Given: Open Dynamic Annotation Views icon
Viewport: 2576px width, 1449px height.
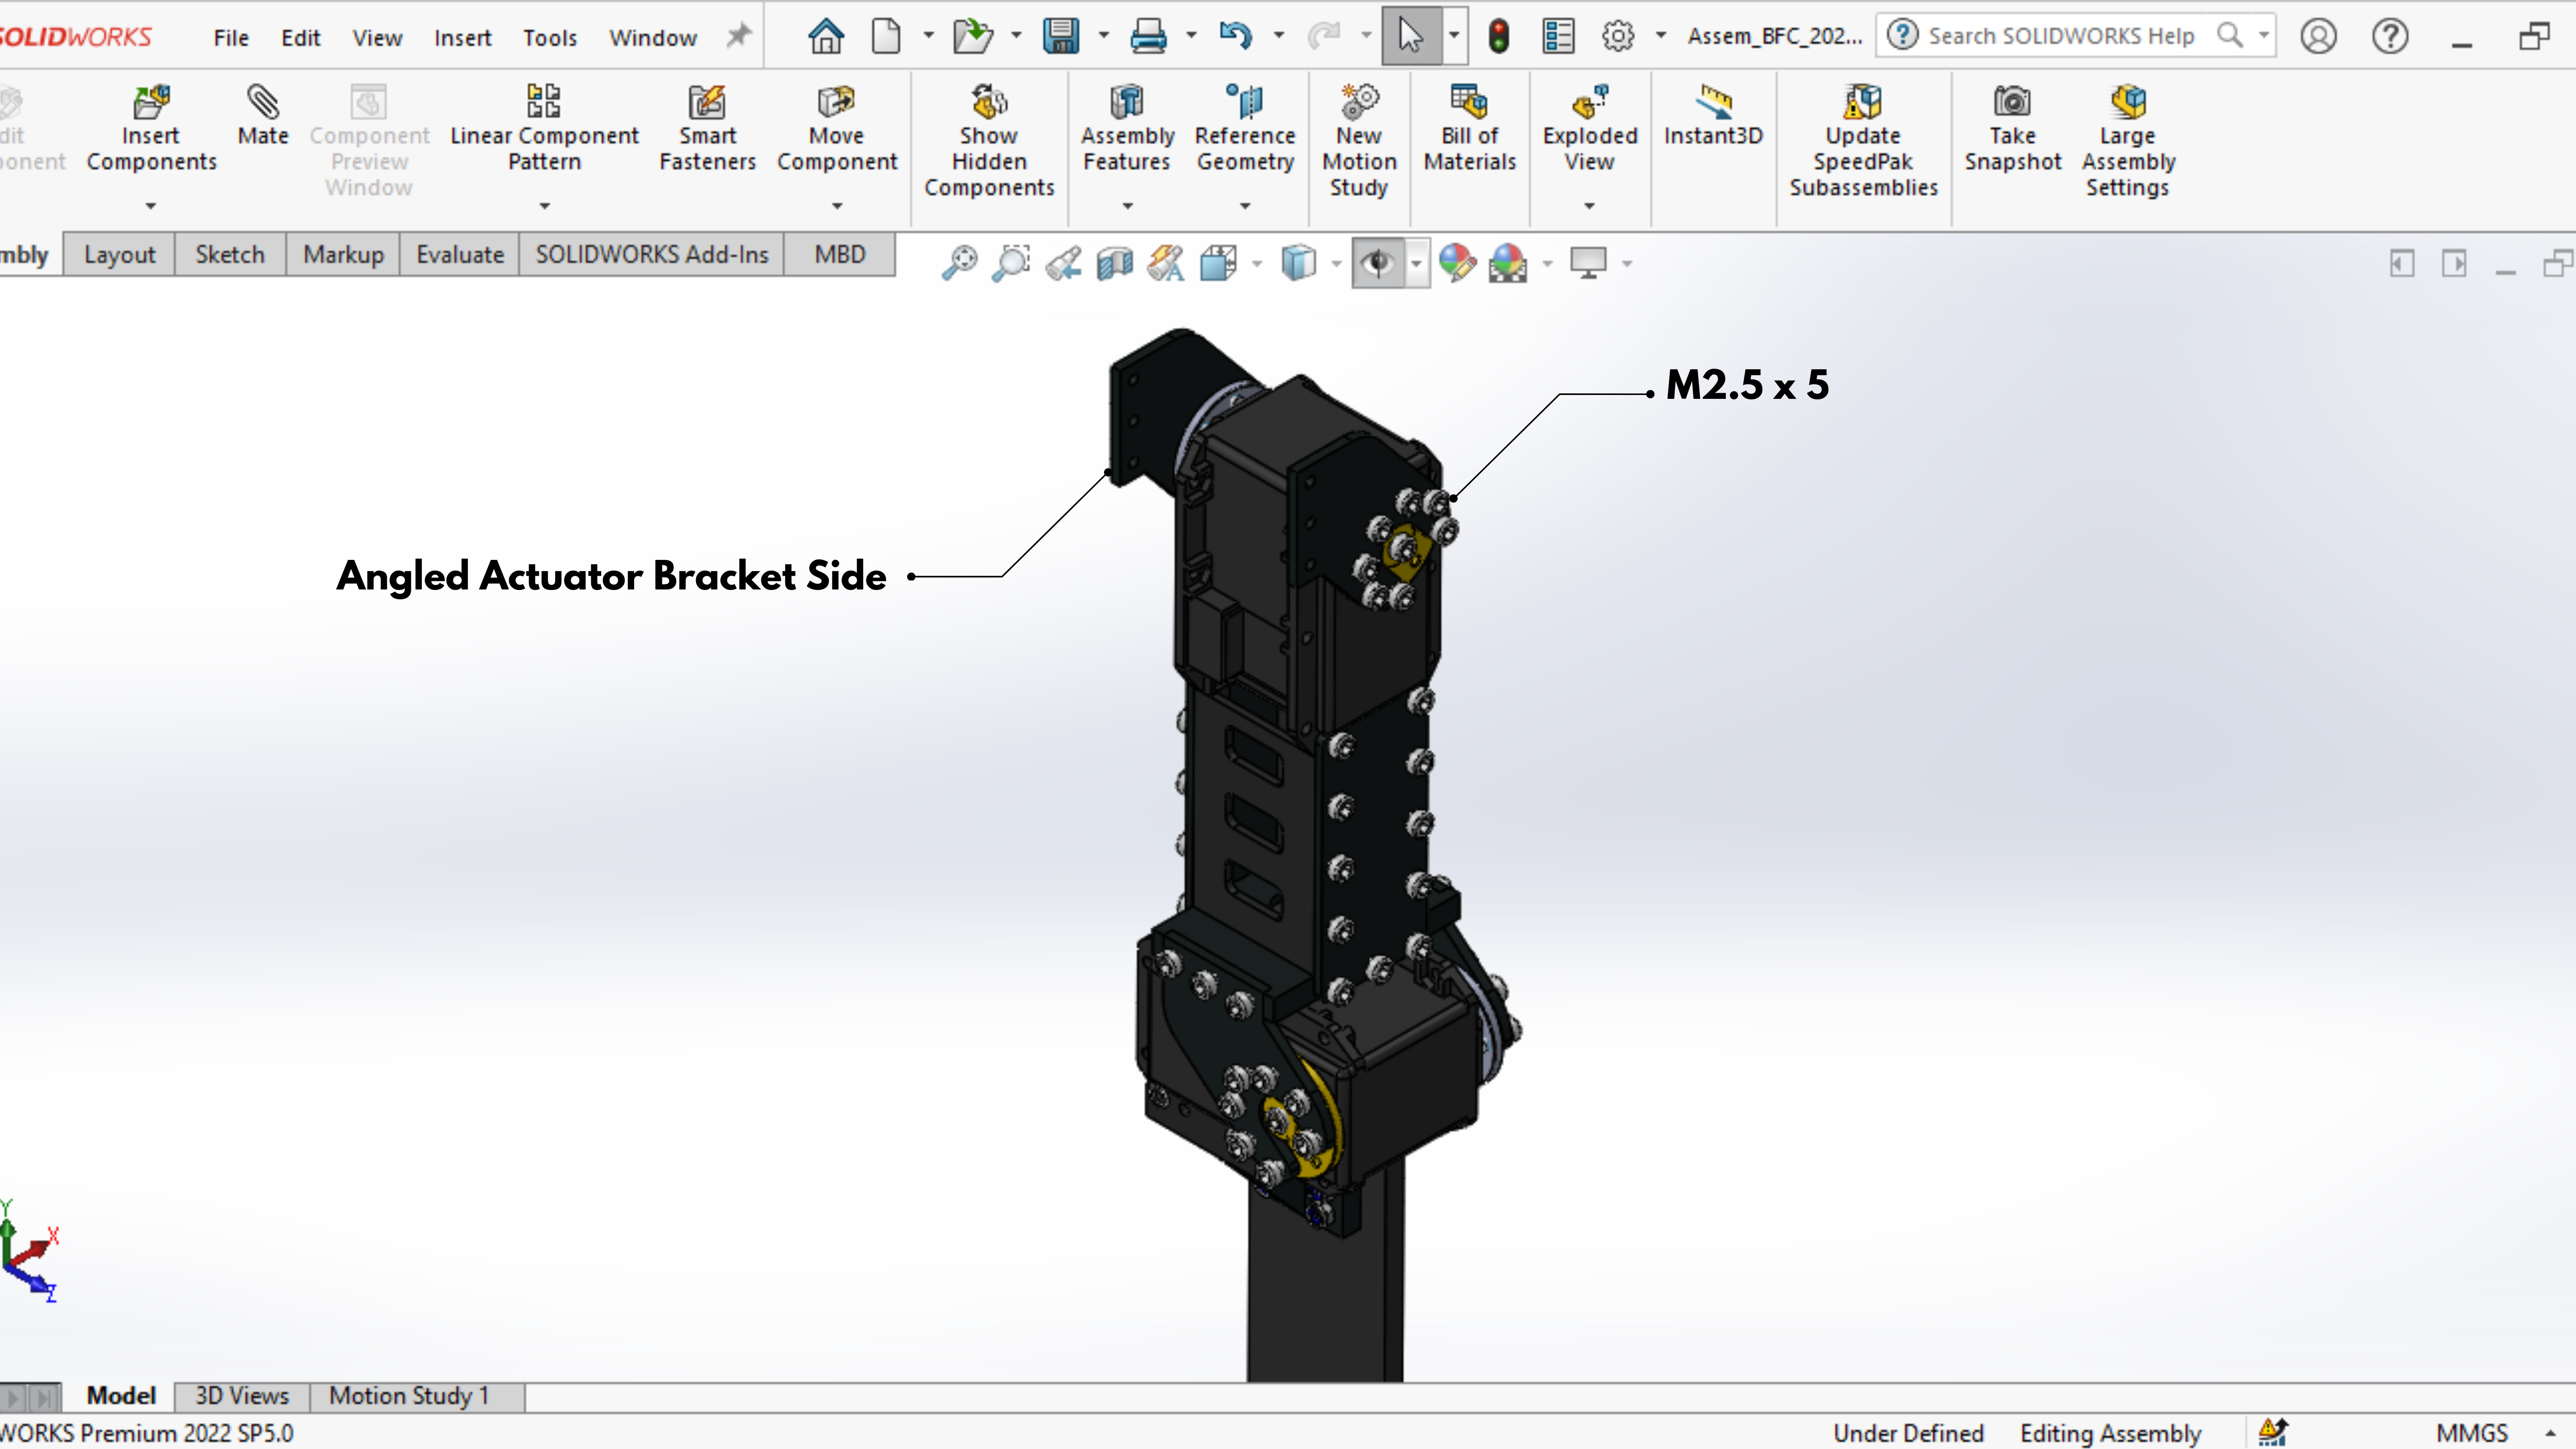Looking at the screenshot, I should pos(1166,263).
